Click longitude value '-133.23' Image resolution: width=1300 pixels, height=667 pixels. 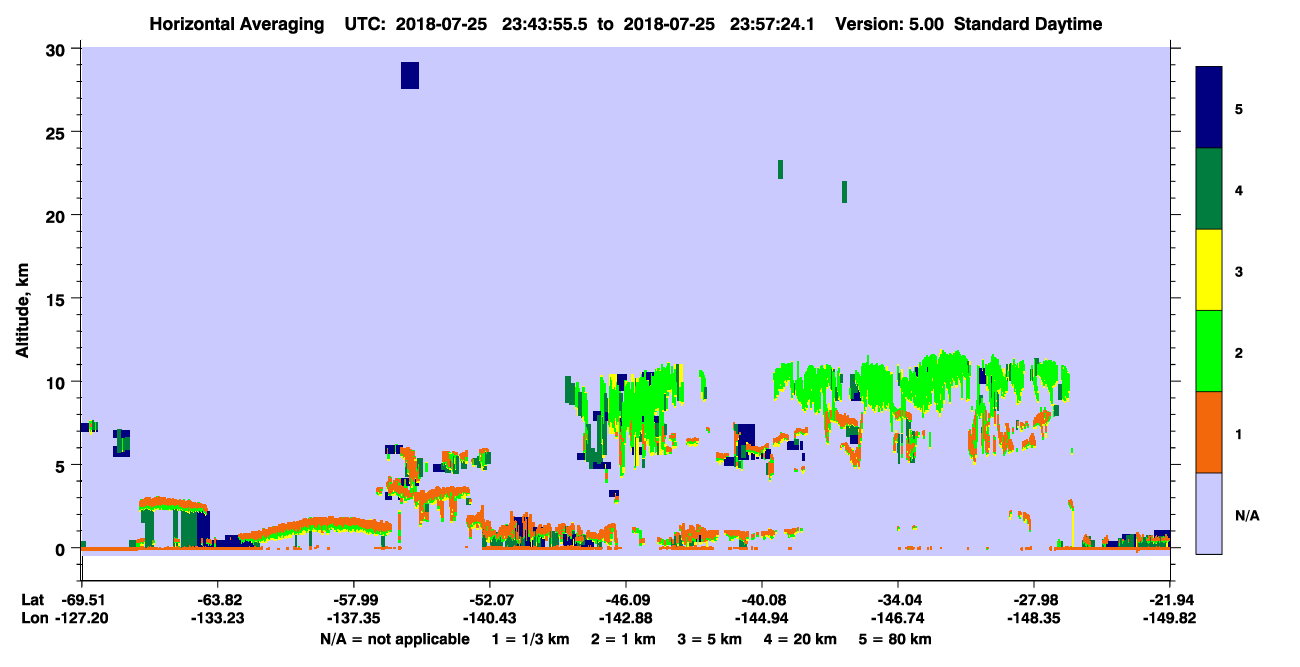217,618
